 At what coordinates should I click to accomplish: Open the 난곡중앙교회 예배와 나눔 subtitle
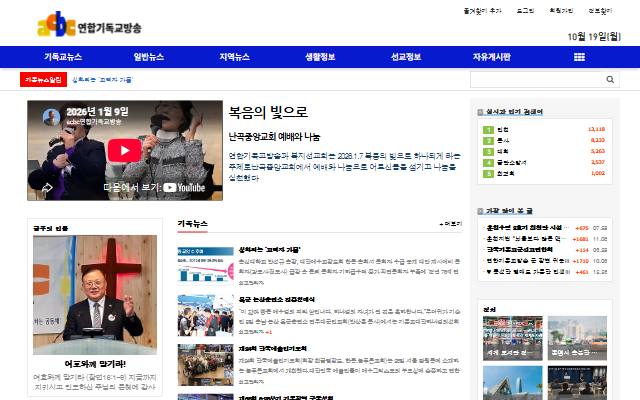[274, 137]
